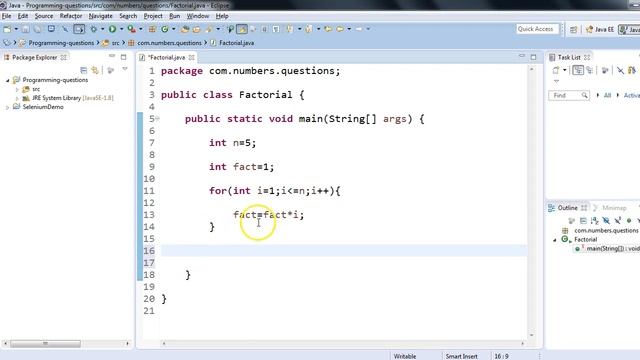Click the Back navigation arrow in toolbar

[x=340, y=29]
